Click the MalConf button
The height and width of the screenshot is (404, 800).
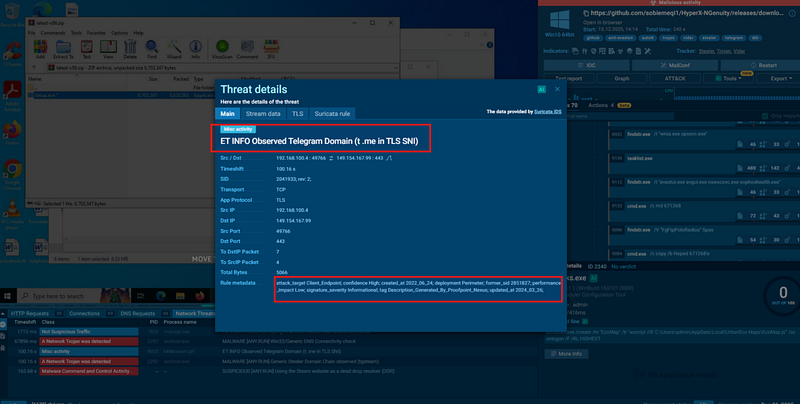(x=674, y=65)
